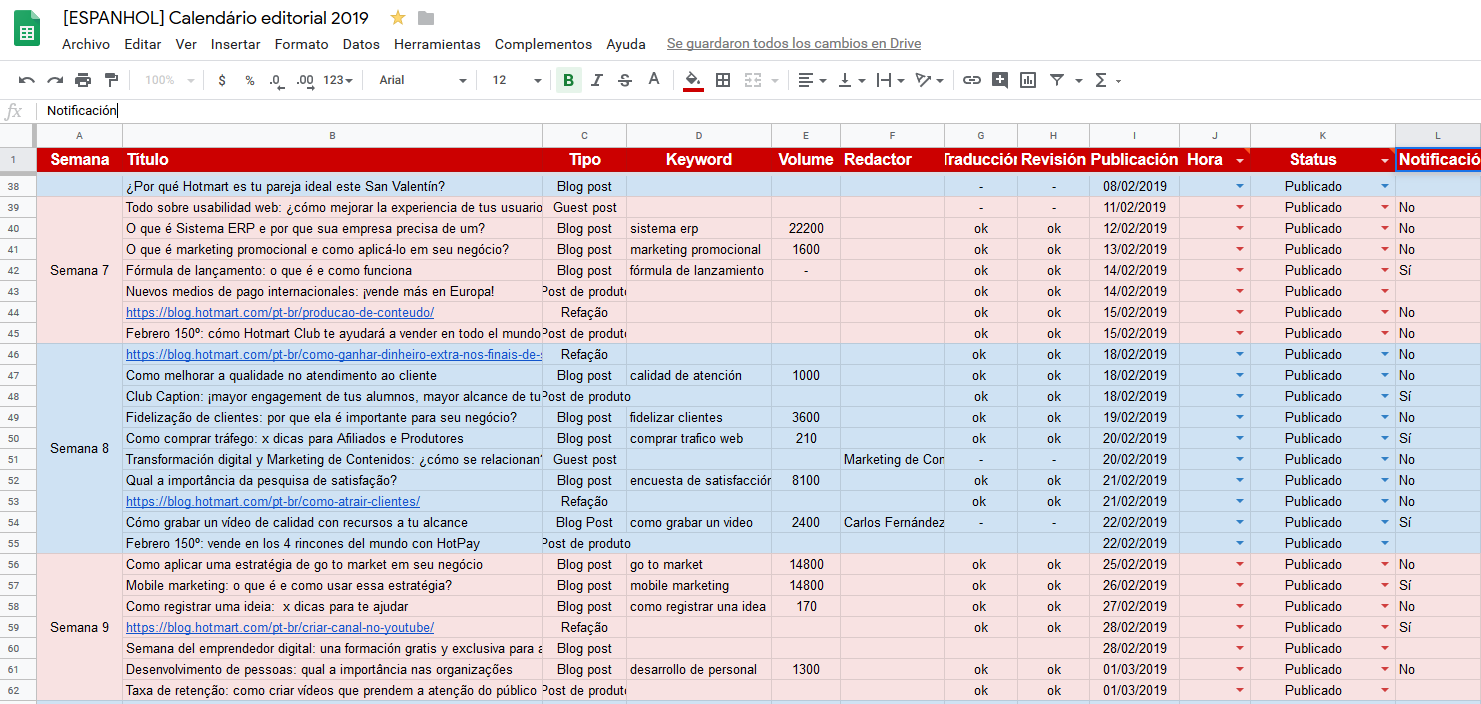This screenshot has height=704, width=1481.
Task: Open Google Sheets home via green logo
Action: [x=27, y=28]
